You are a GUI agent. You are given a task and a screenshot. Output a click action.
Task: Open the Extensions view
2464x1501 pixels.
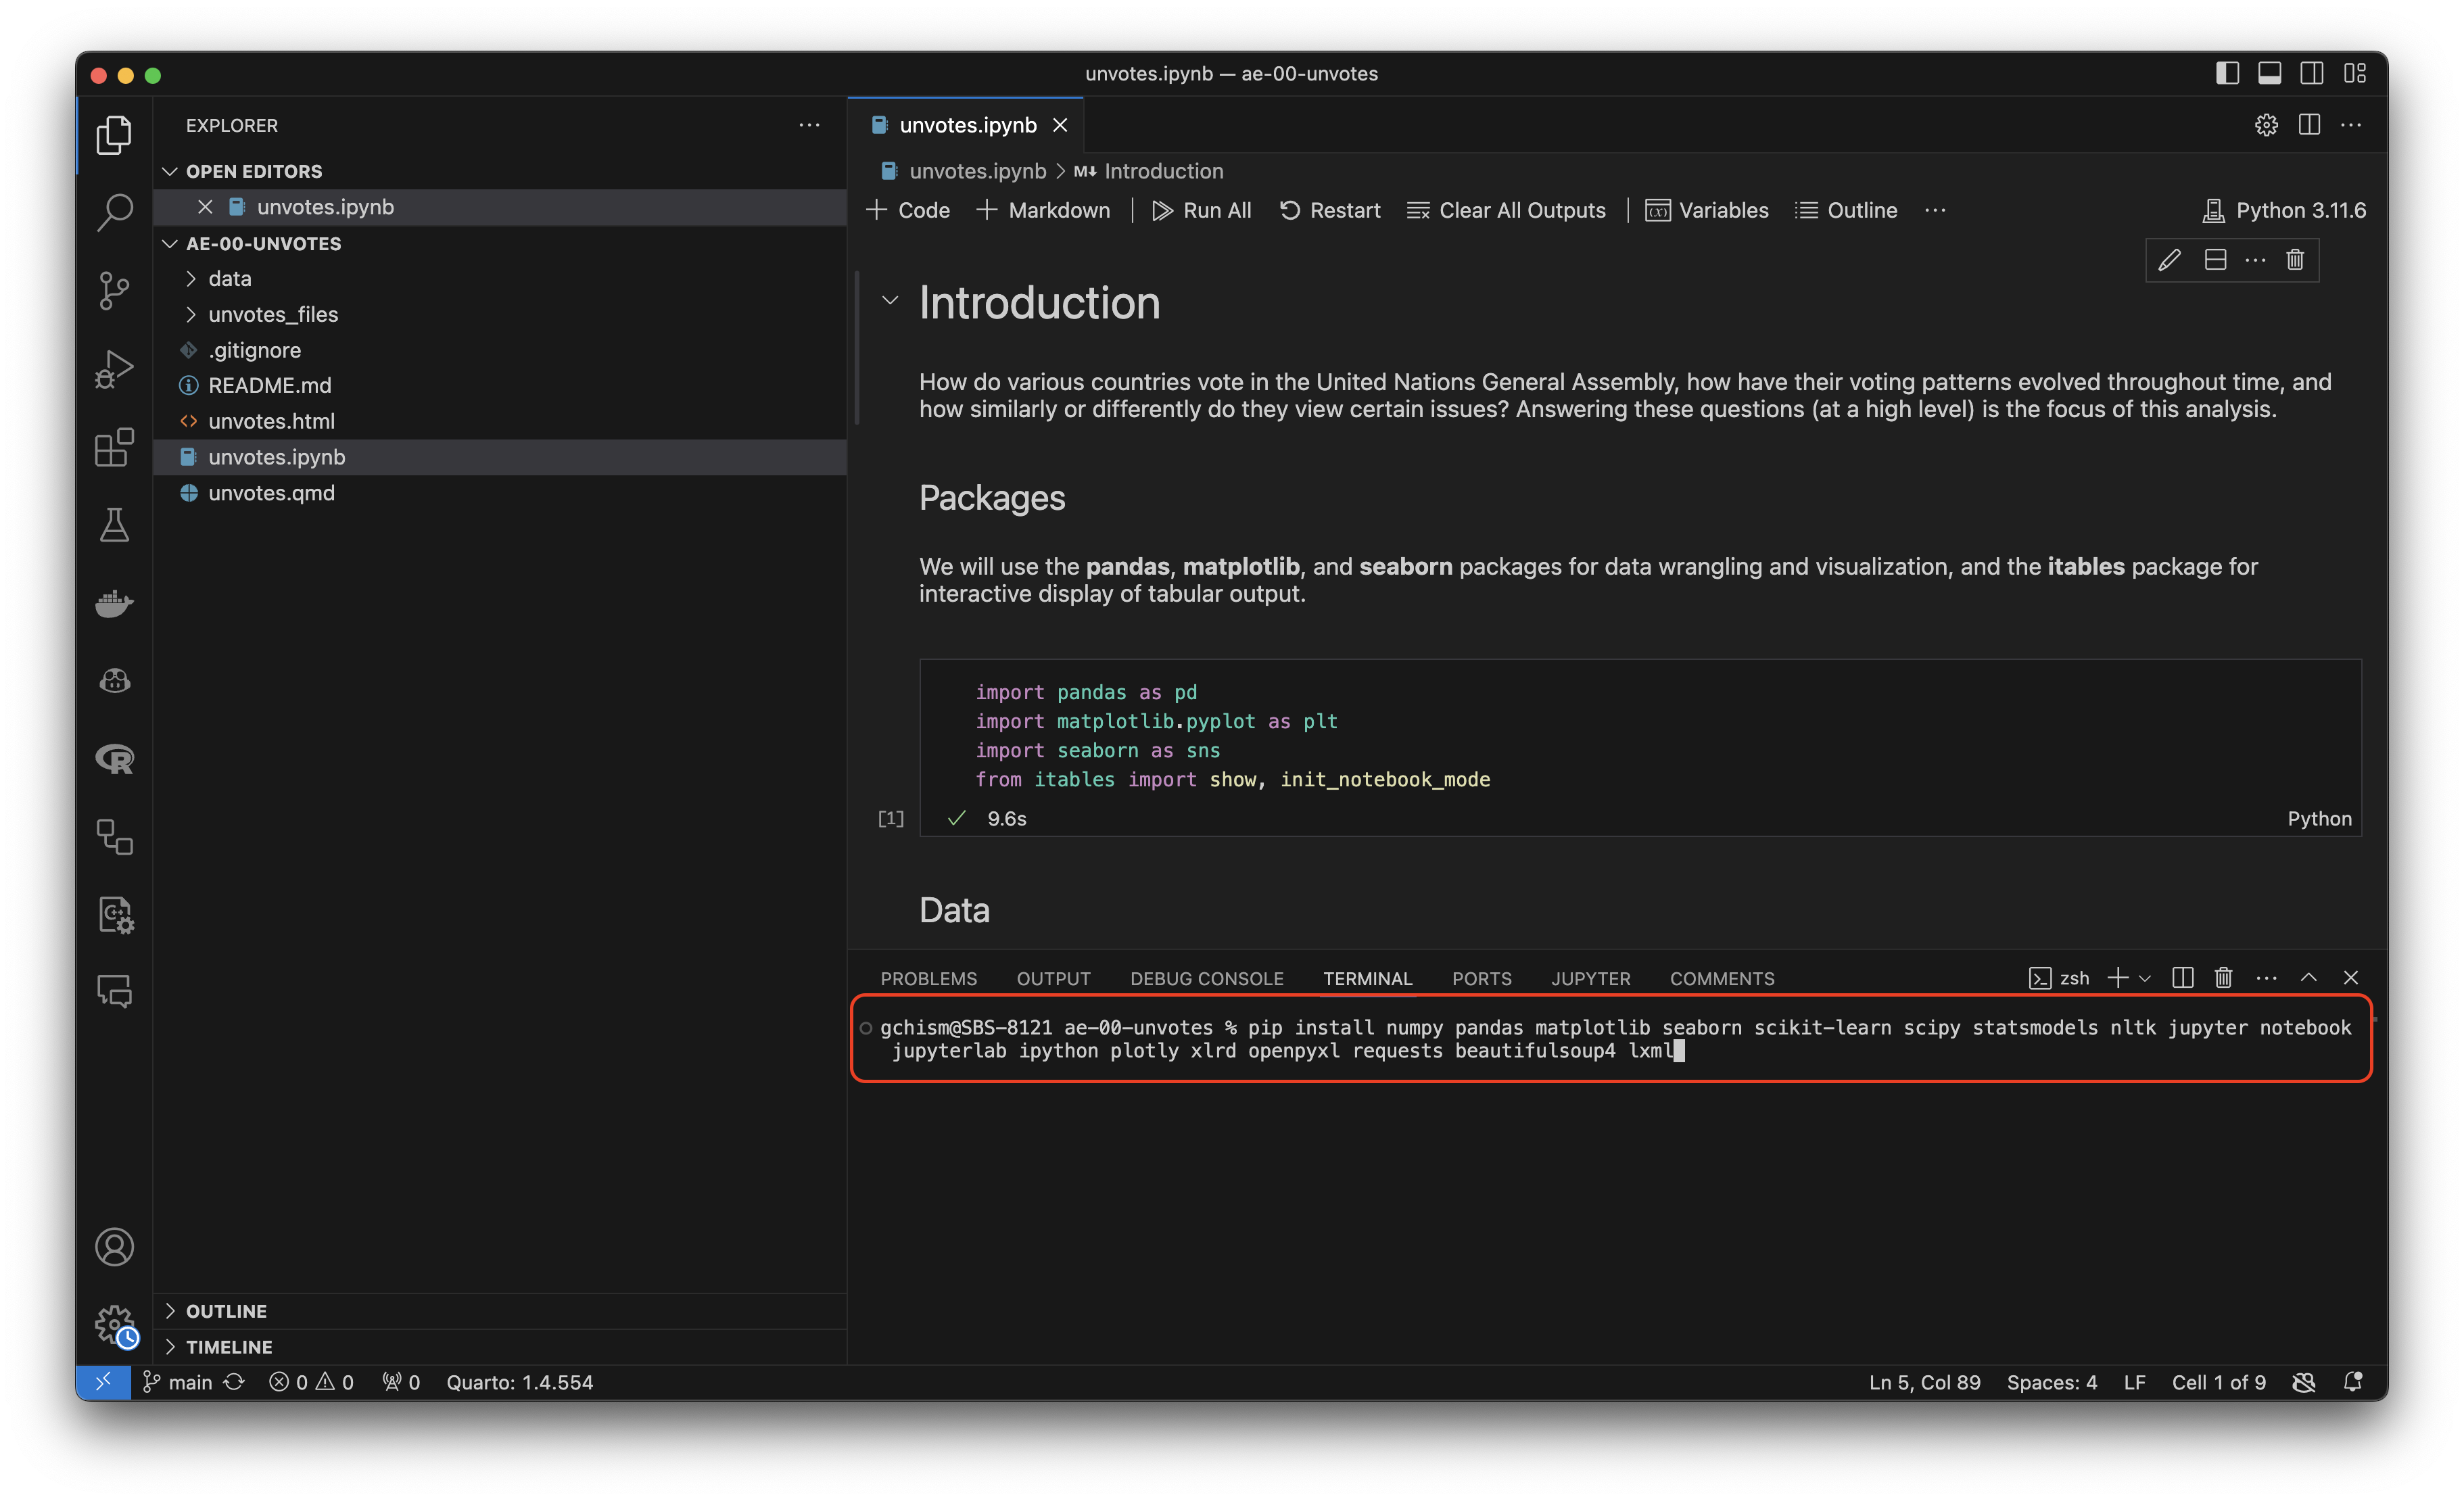(114, 447)
